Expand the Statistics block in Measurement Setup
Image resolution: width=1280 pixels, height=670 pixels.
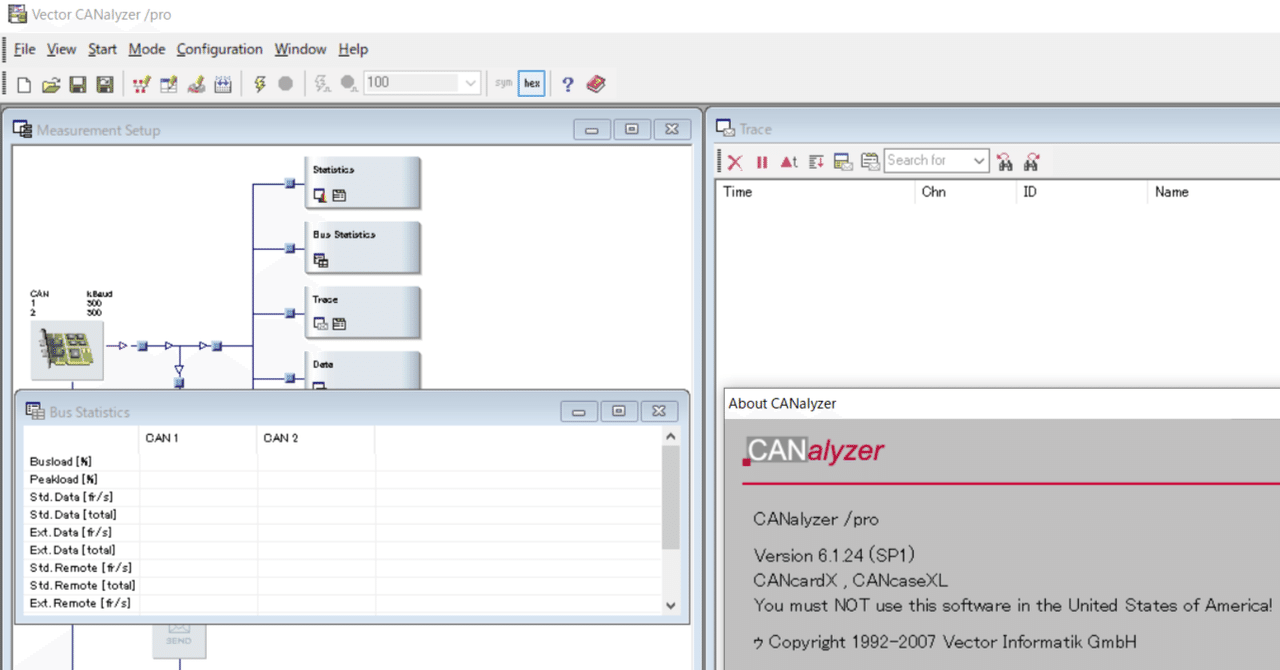click(362, 182)
